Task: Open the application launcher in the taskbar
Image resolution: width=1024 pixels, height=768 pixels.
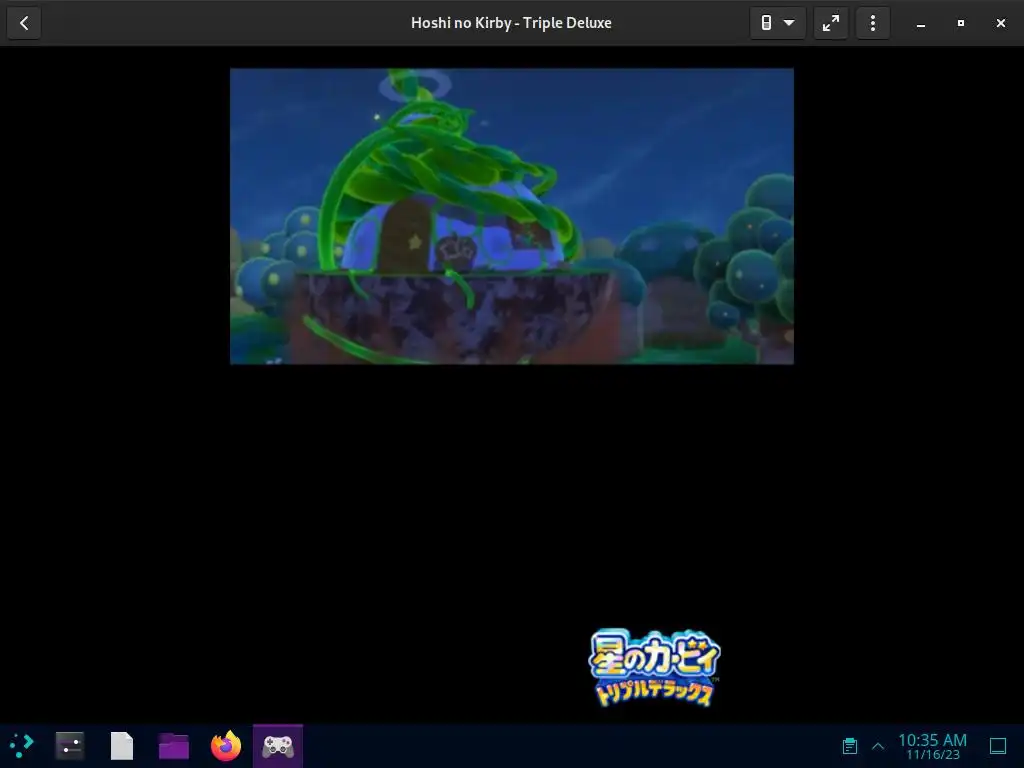Action: [22, 745]
